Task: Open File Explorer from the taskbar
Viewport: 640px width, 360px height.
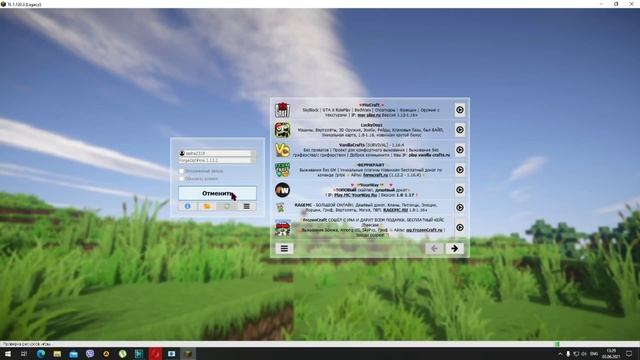Action: [57, 354]
